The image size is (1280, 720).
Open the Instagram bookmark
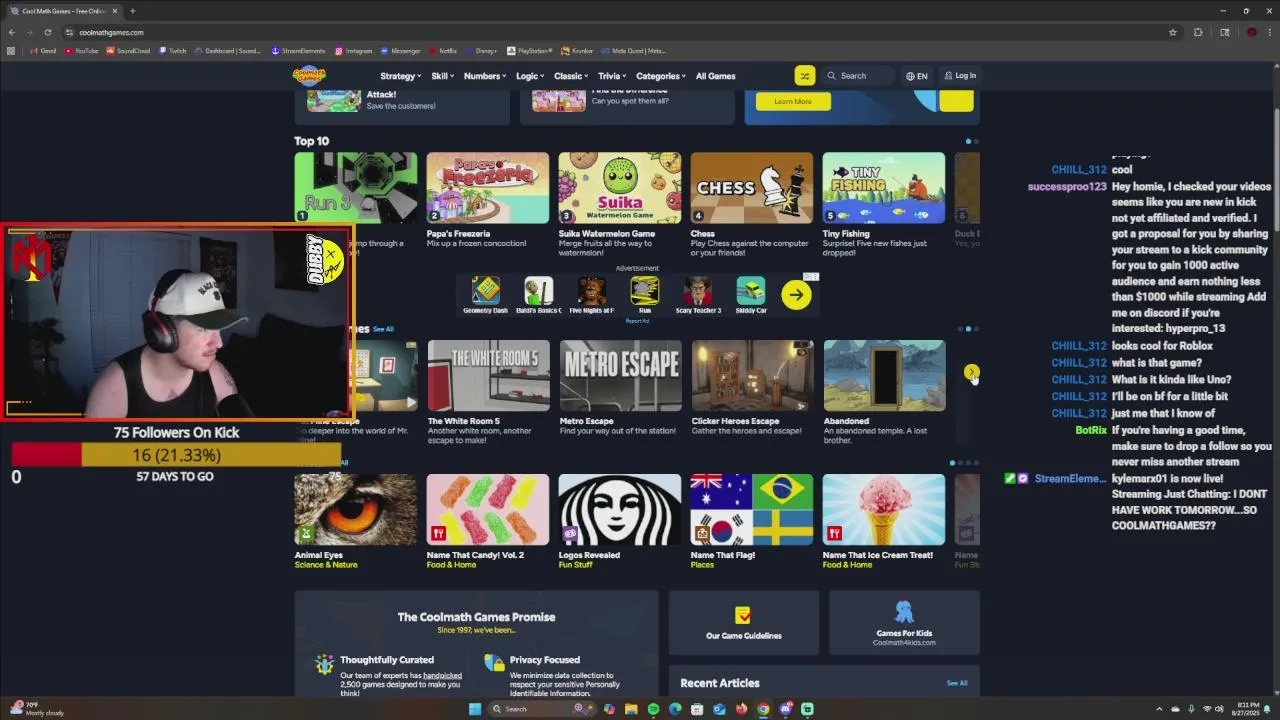pos(353,51)
